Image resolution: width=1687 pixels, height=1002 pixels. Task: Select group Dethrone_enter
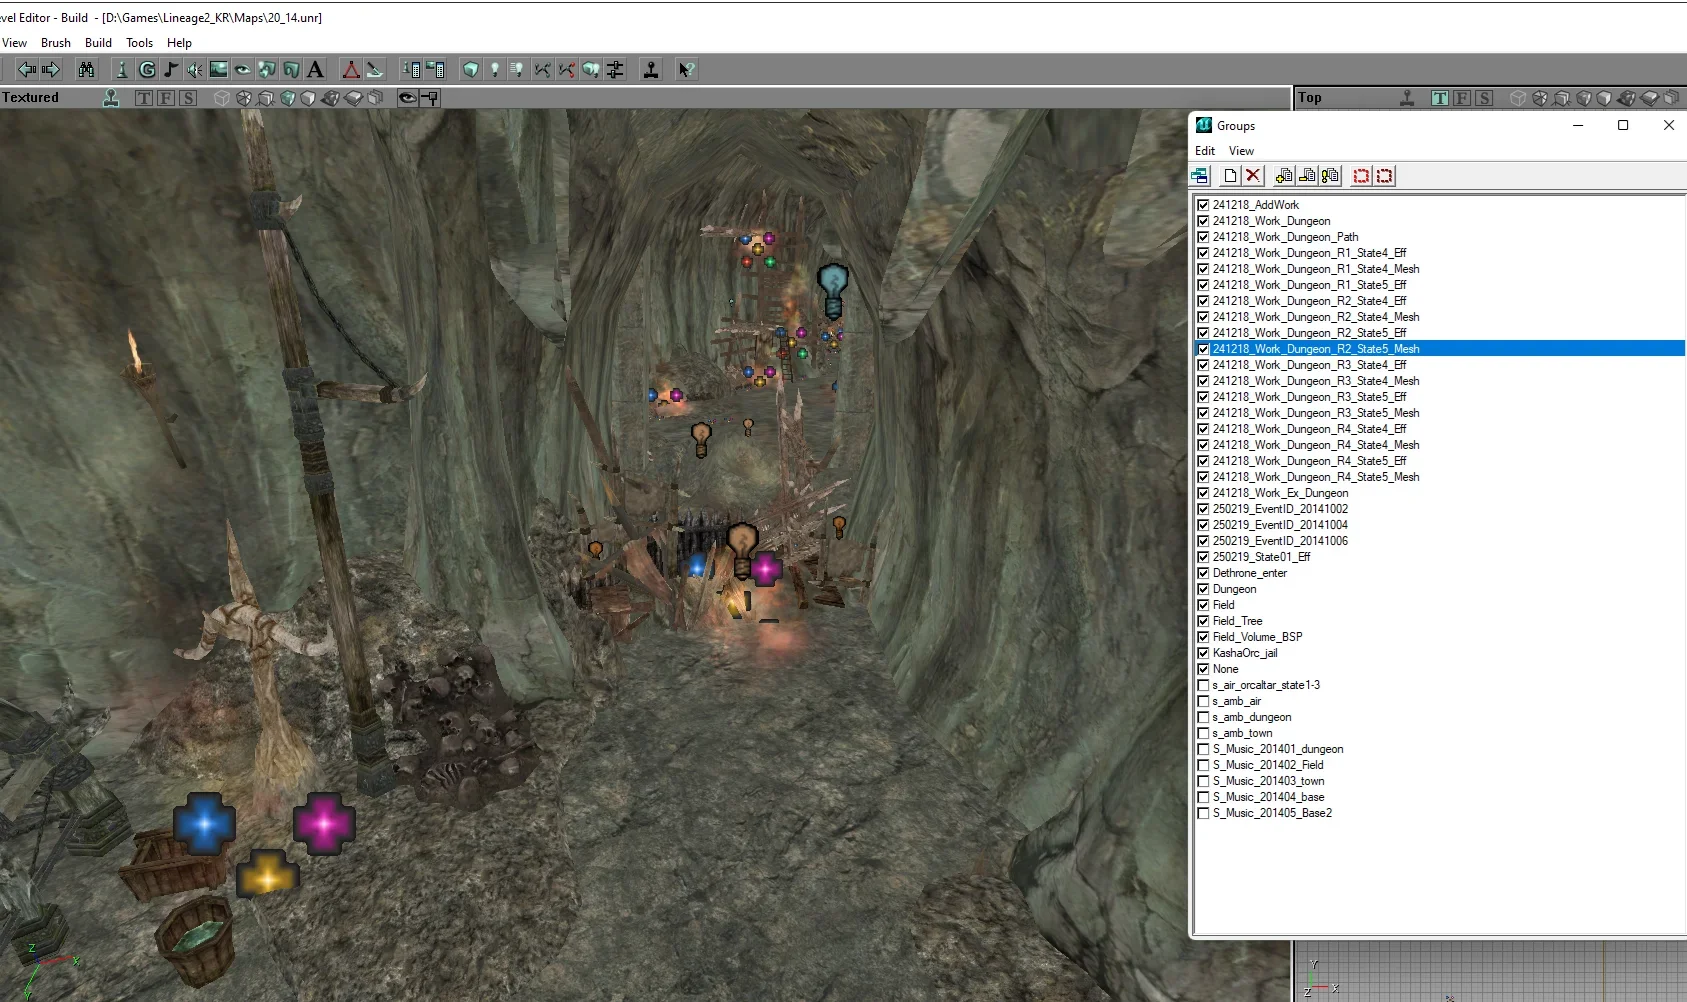(x=1250, y=573)
